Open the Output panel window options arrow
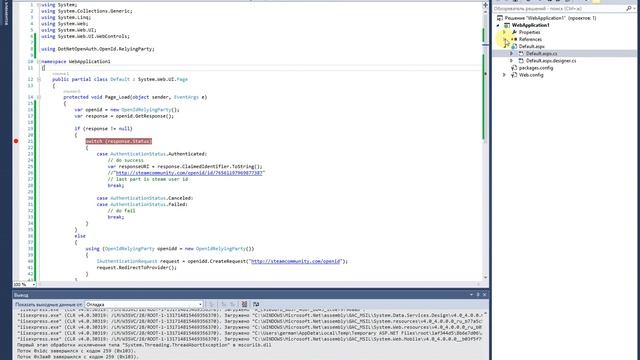Screen dimensions: 640x360 click(471, 295)
